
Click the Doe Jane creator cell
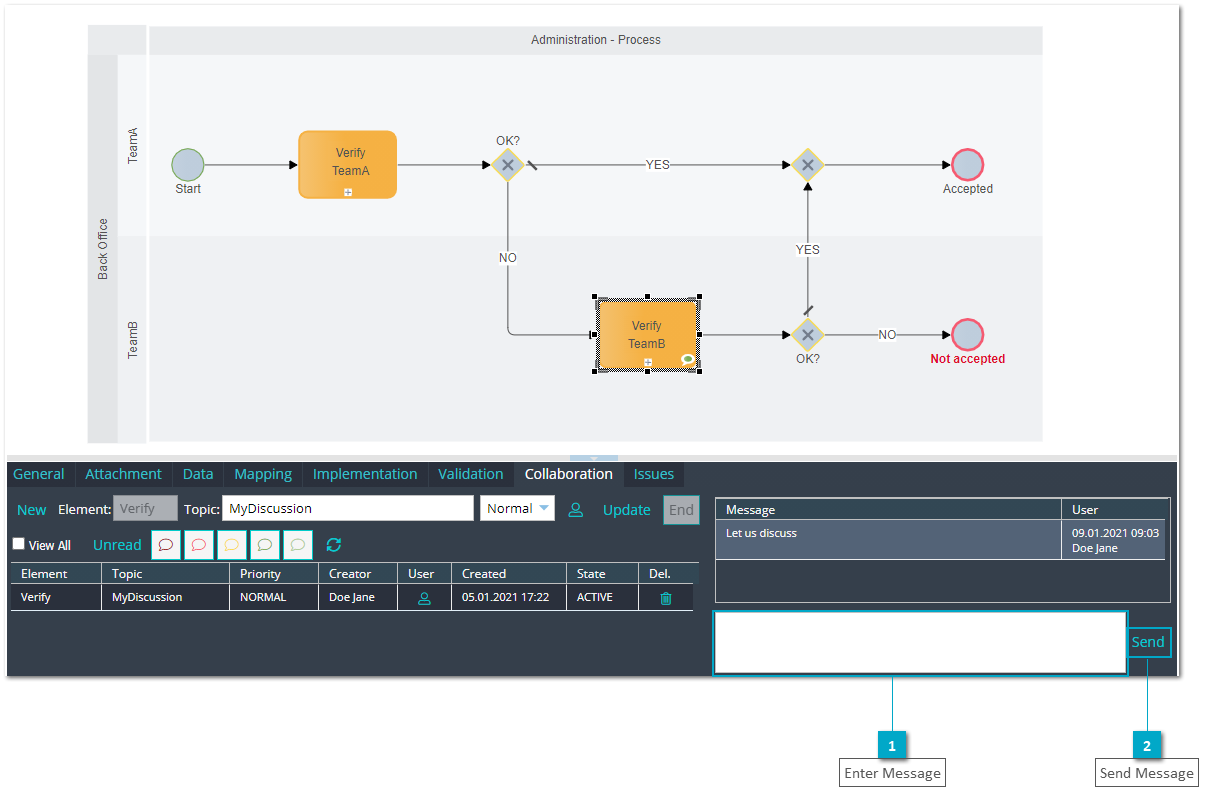[x=359, y=597]
